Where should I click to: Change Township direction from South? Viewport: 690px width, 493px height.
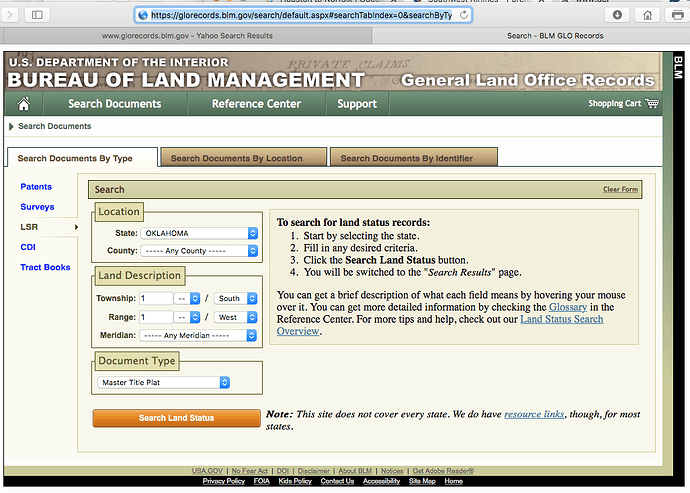click(x=235, y=298)
